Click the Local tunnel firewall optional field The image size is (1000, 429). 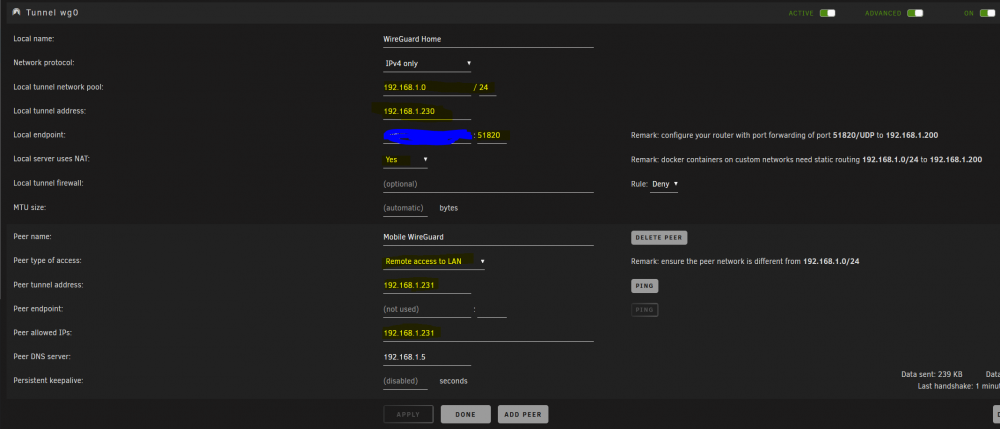pyautogui.click(x=488, y=184)
